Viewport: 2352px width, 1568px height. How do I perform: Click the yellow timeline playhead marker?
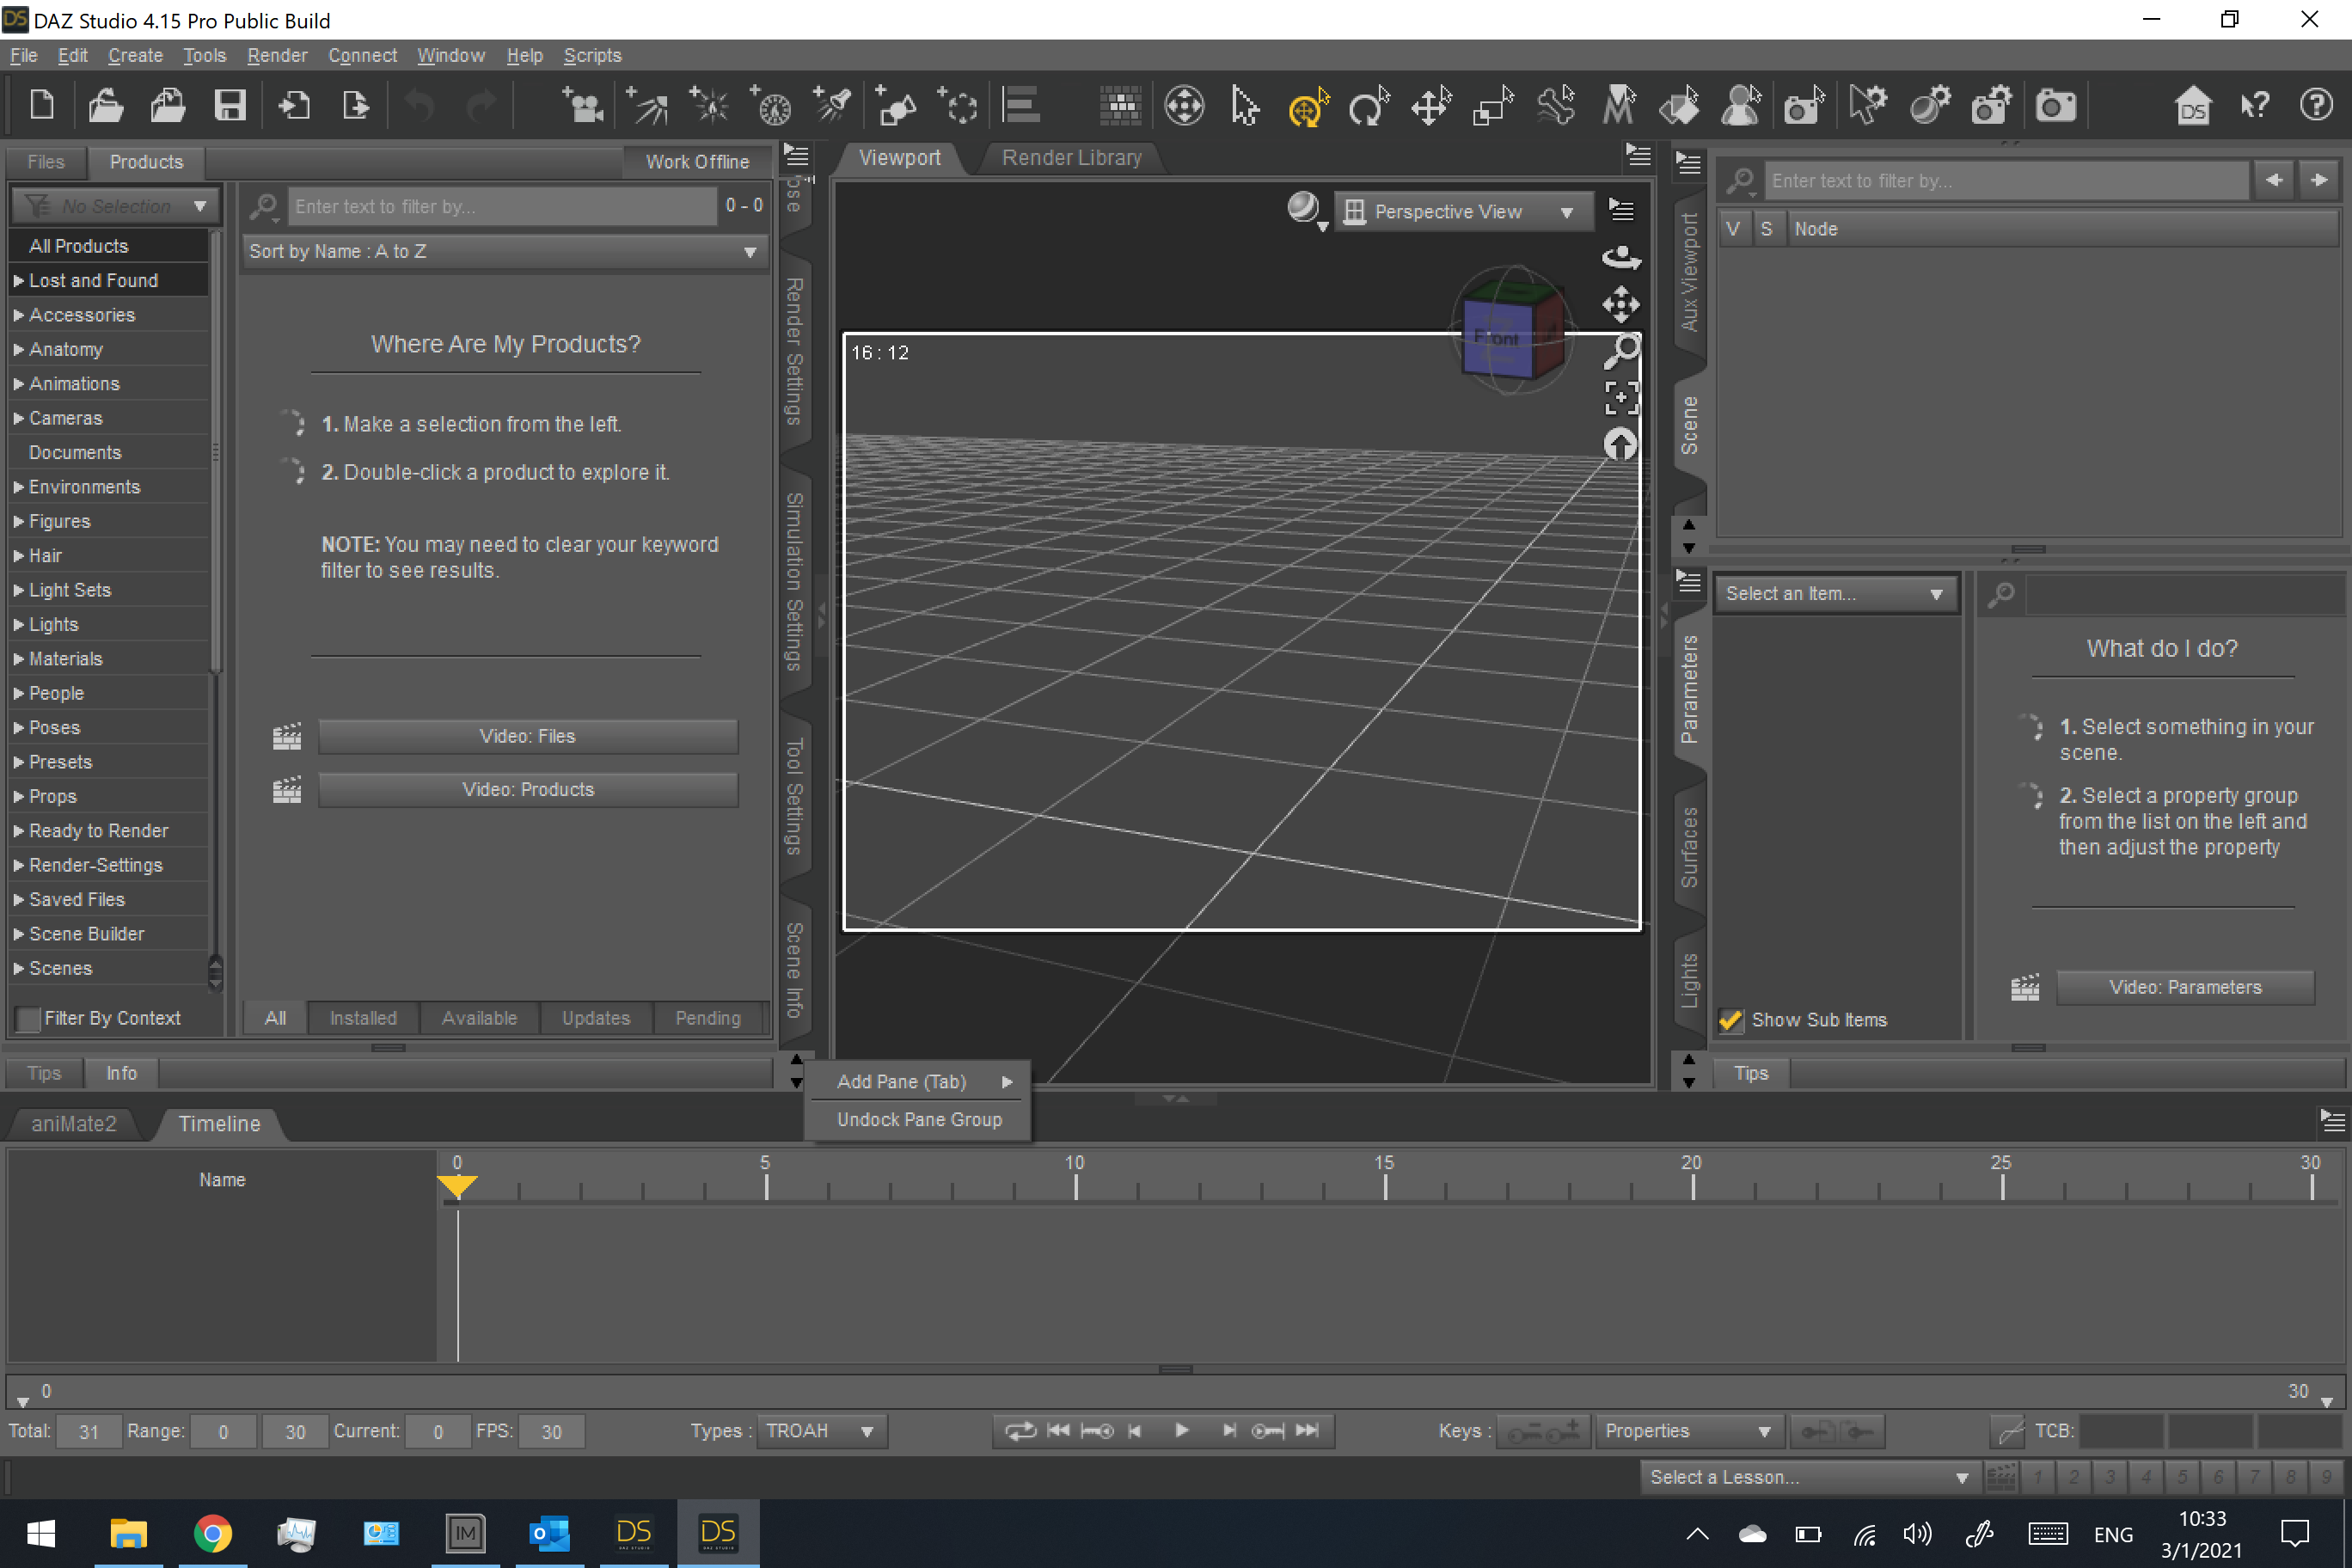pyautogui.click(x=457, y=1185)
